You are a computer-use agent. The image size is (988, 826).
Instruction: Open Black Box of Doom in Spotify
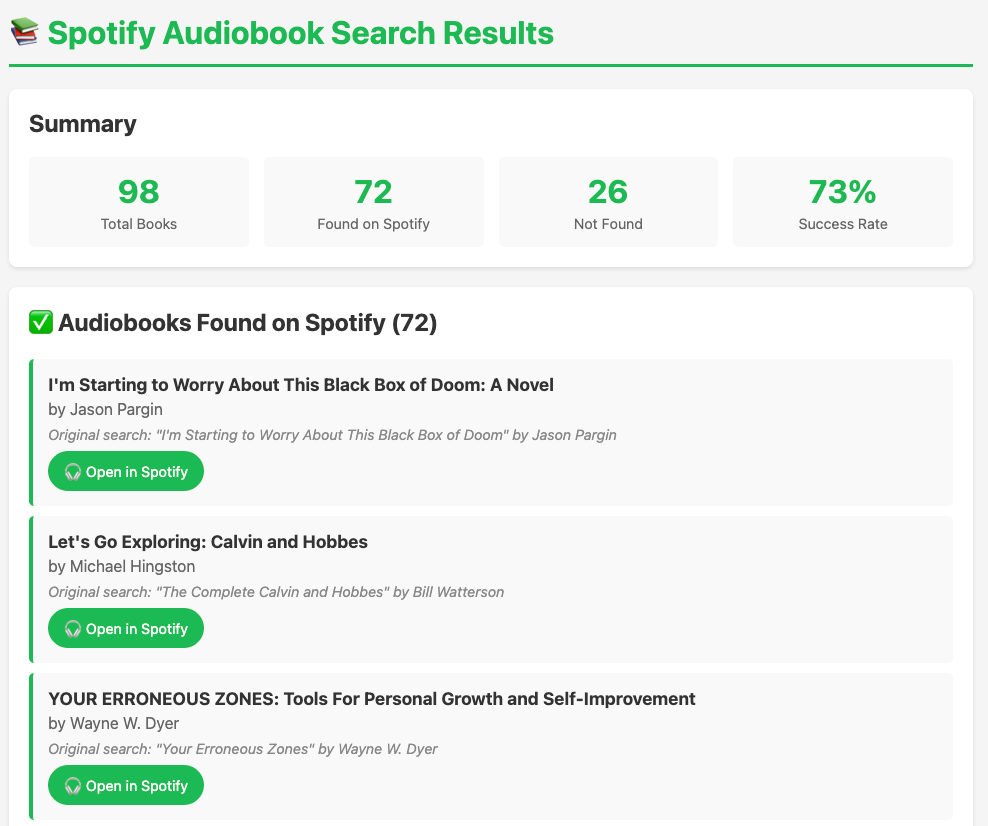(x=126, y=472)
